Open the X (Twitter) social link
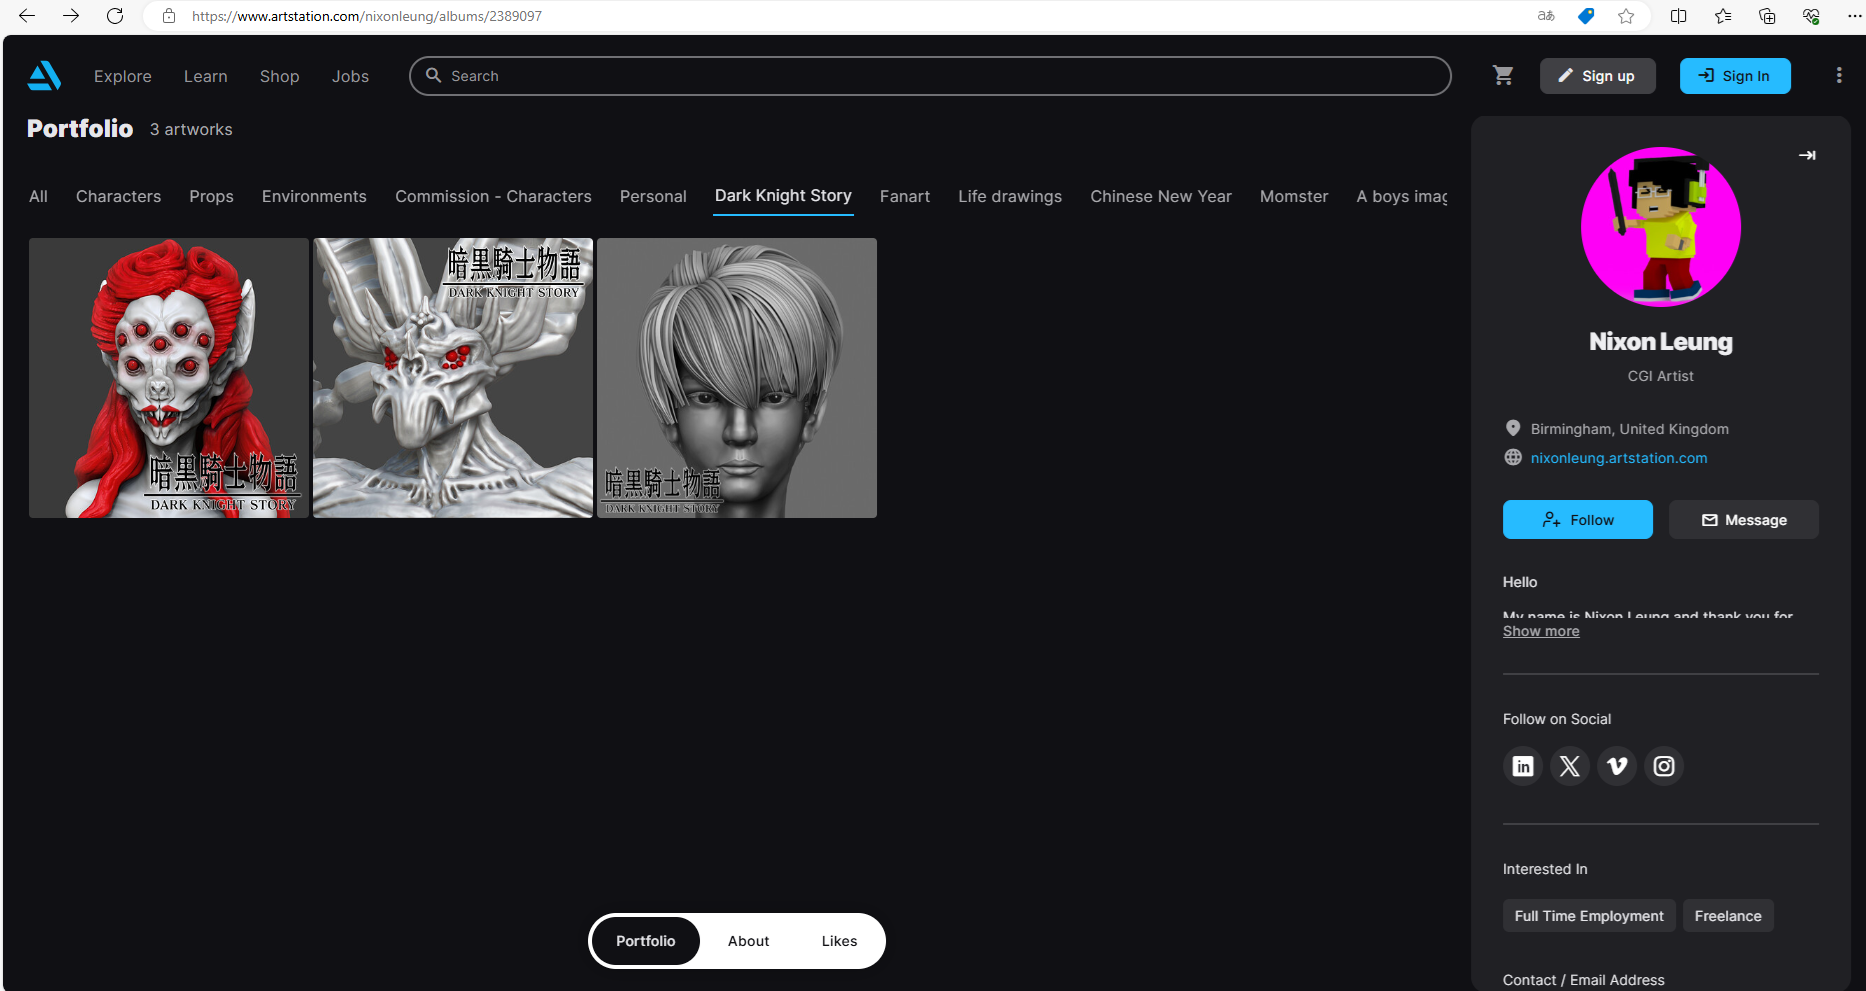1866x991 pixels. [x=1569, y=766]
